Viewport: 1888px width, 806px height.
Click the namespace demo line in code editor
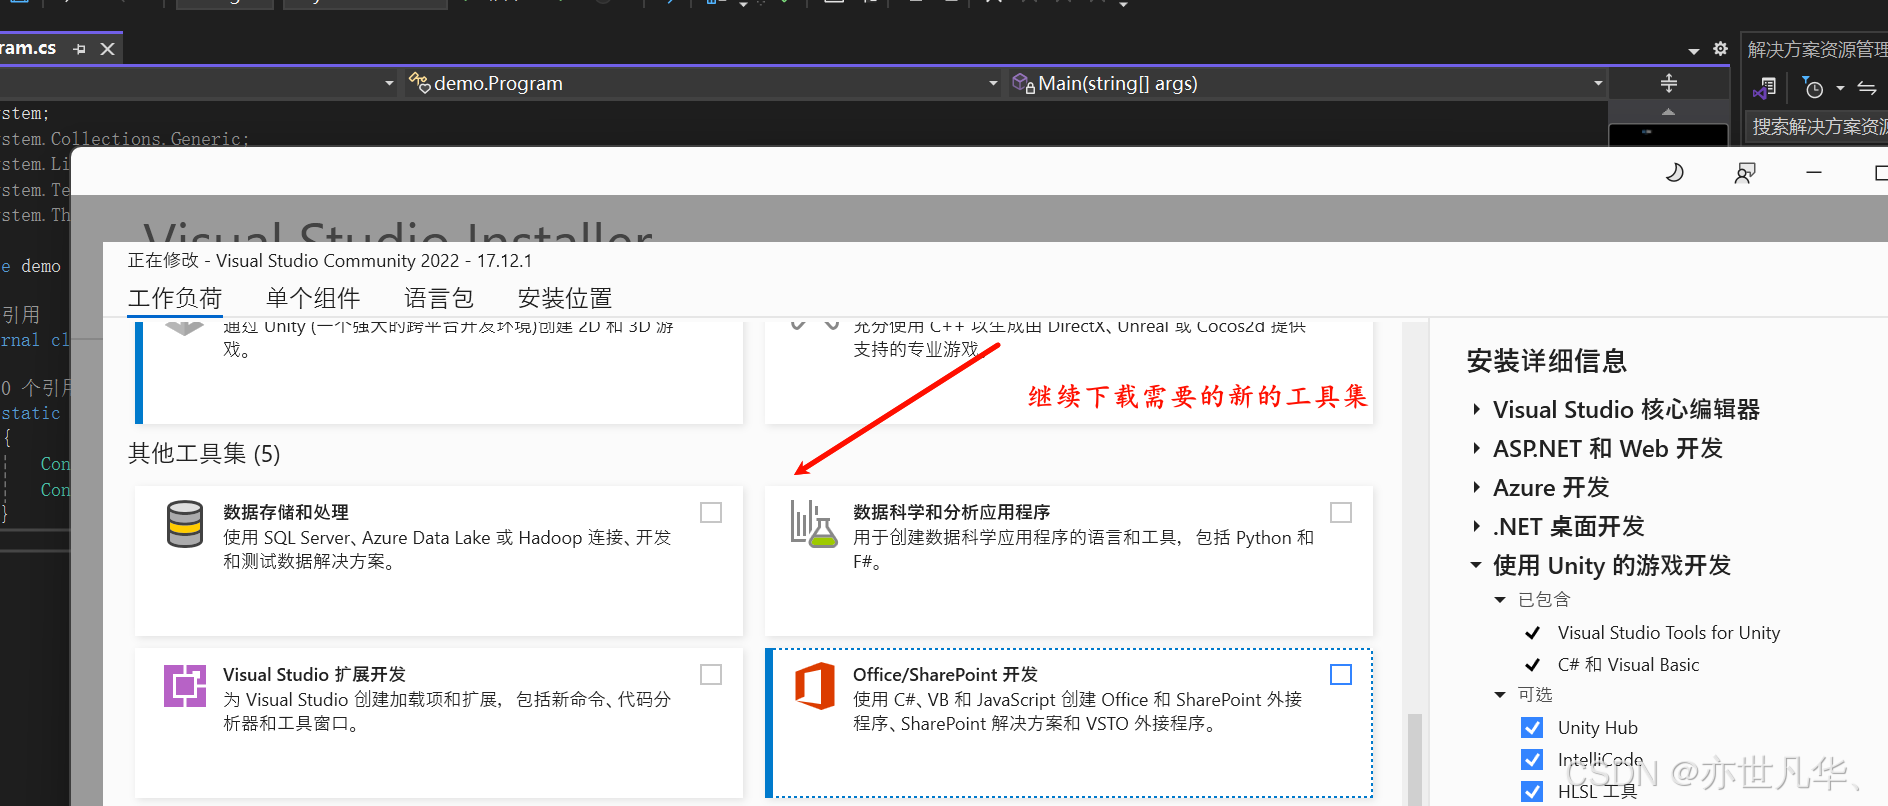tap(32, 266)
